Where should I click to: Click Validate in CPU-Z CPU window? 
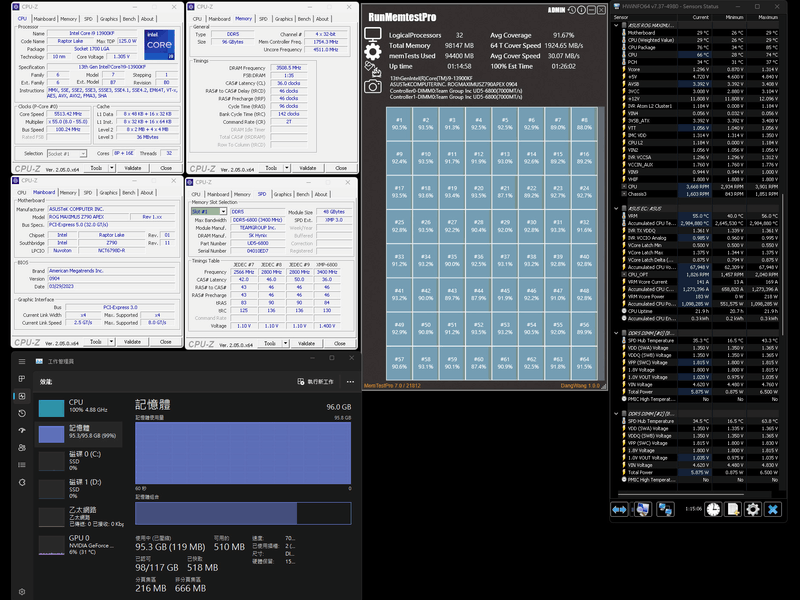coord(133,168)
